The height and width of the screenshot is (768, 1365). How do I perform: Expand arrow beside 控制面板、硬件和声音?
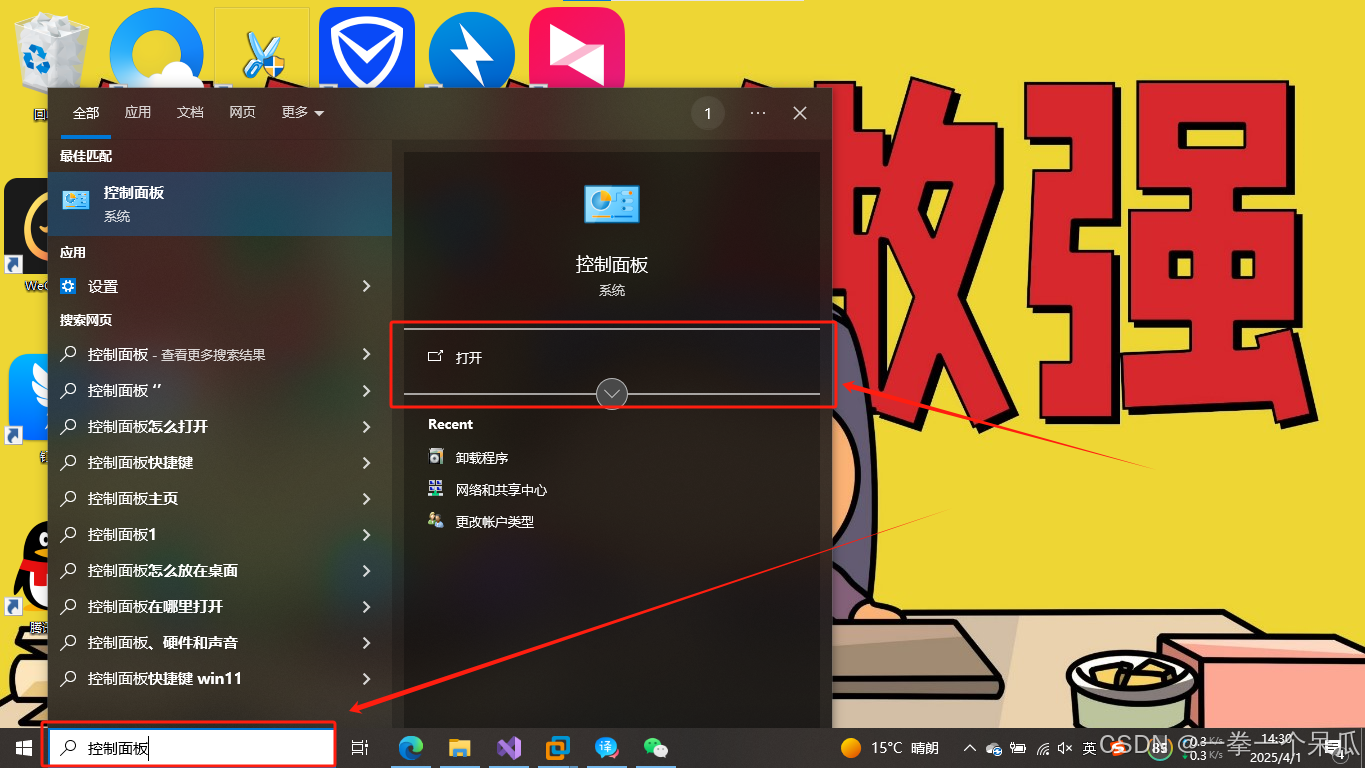point(366,642)
